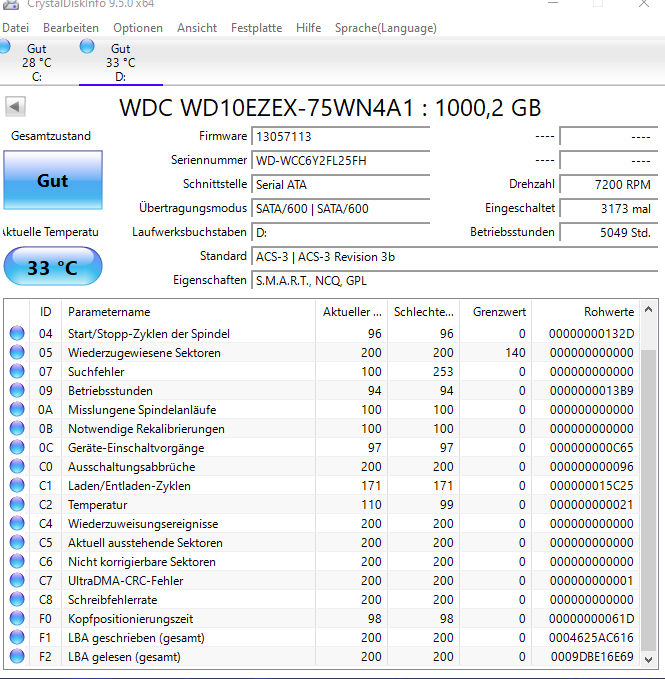
Task: Click status orb for 0C Geräte-Einschaltvorgänge
Action: 17,448
